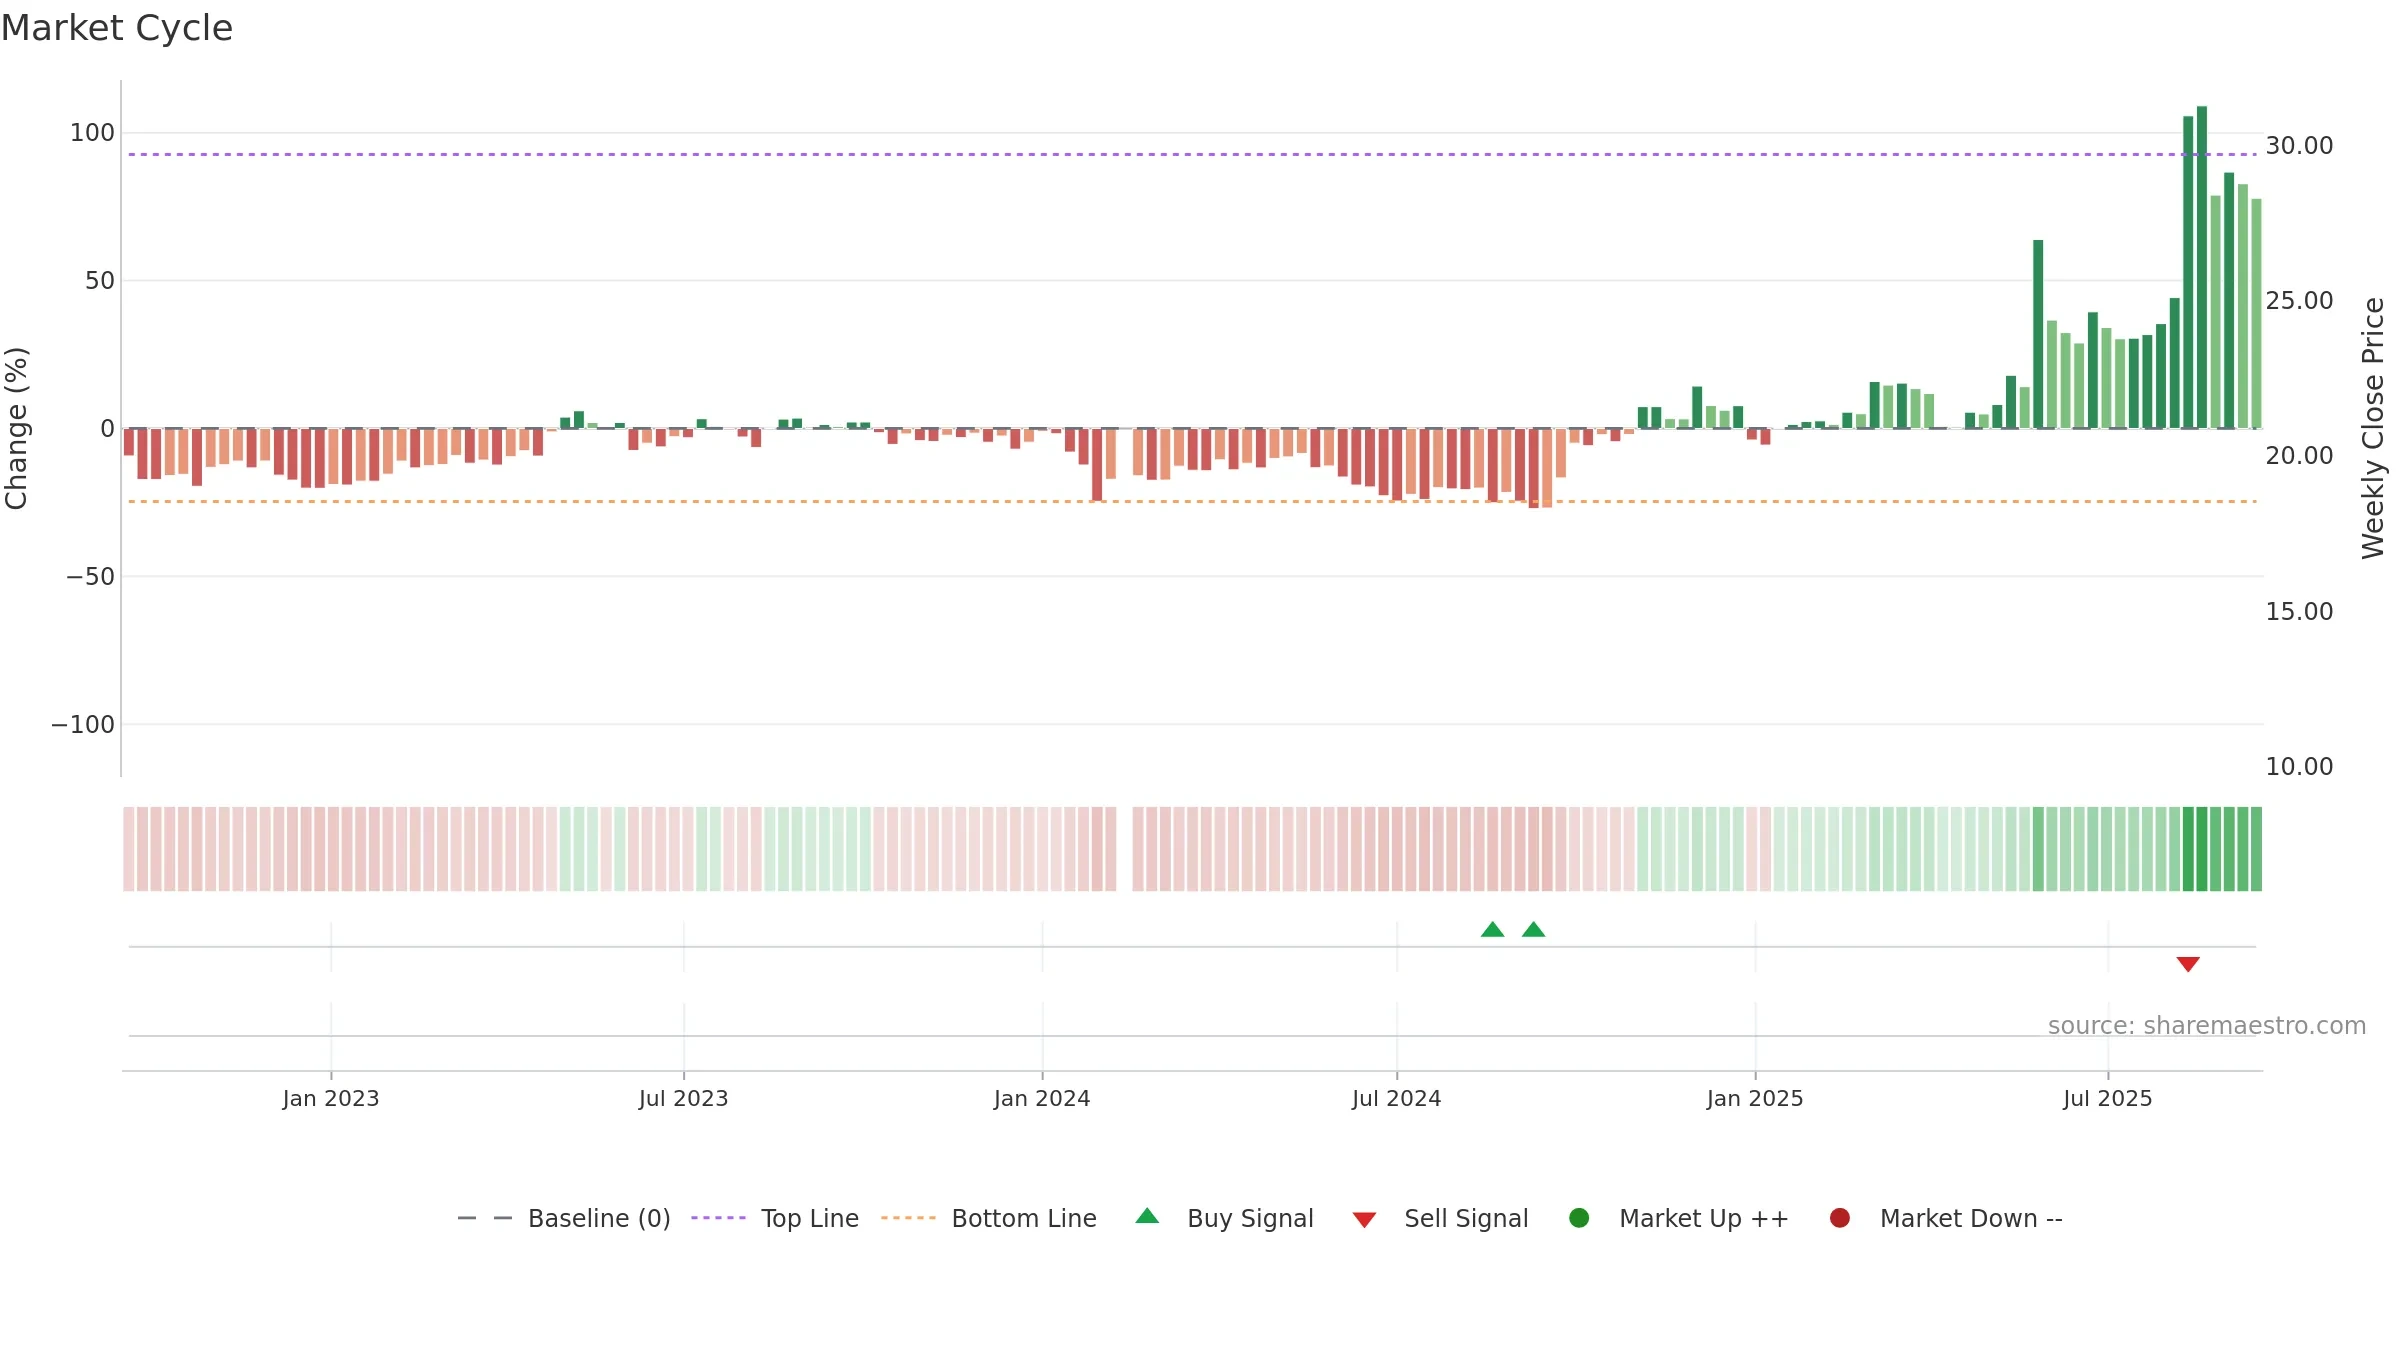2400x1350 pixels.
Task: Click the 25.00 price axis label
Action: [2299, 301]
